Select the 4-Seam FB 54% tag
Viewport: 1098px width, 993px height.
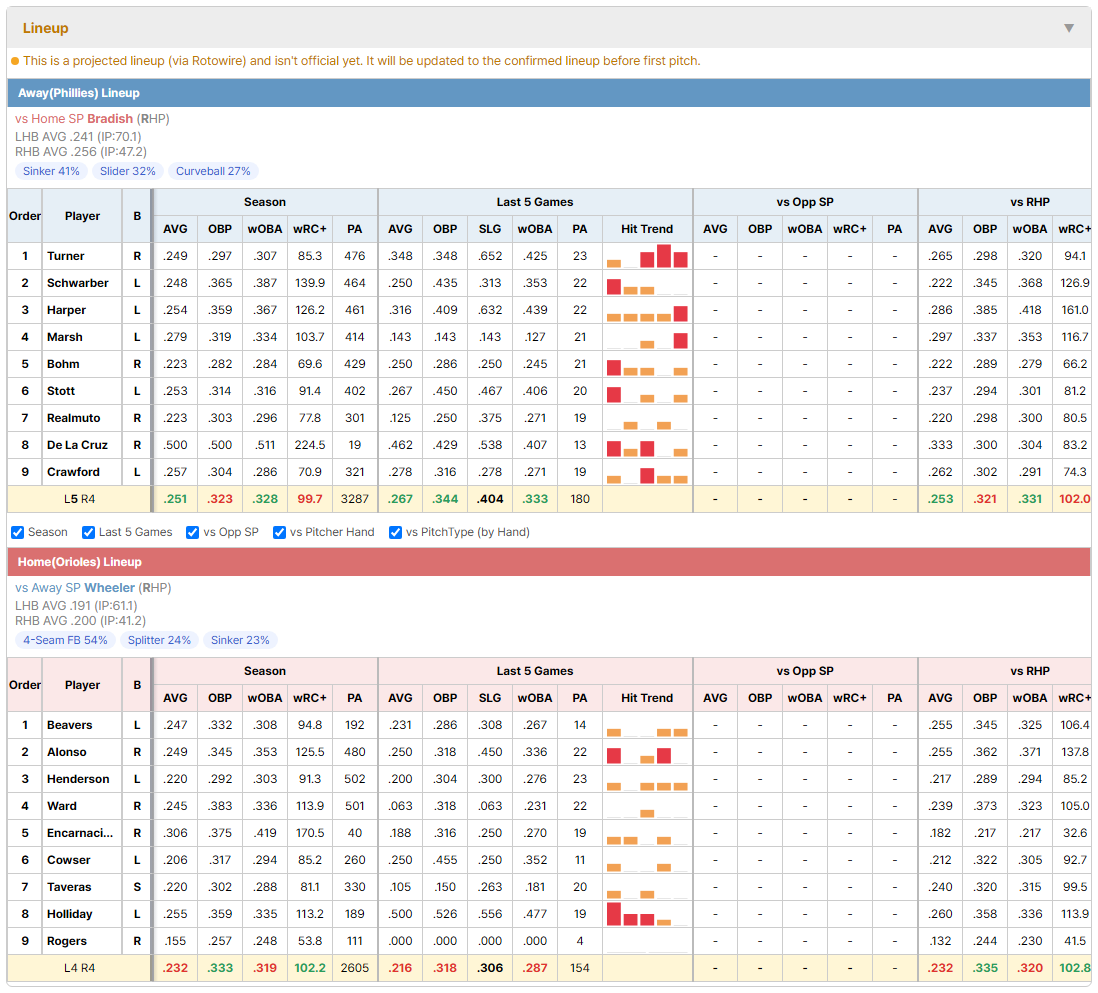65,640
